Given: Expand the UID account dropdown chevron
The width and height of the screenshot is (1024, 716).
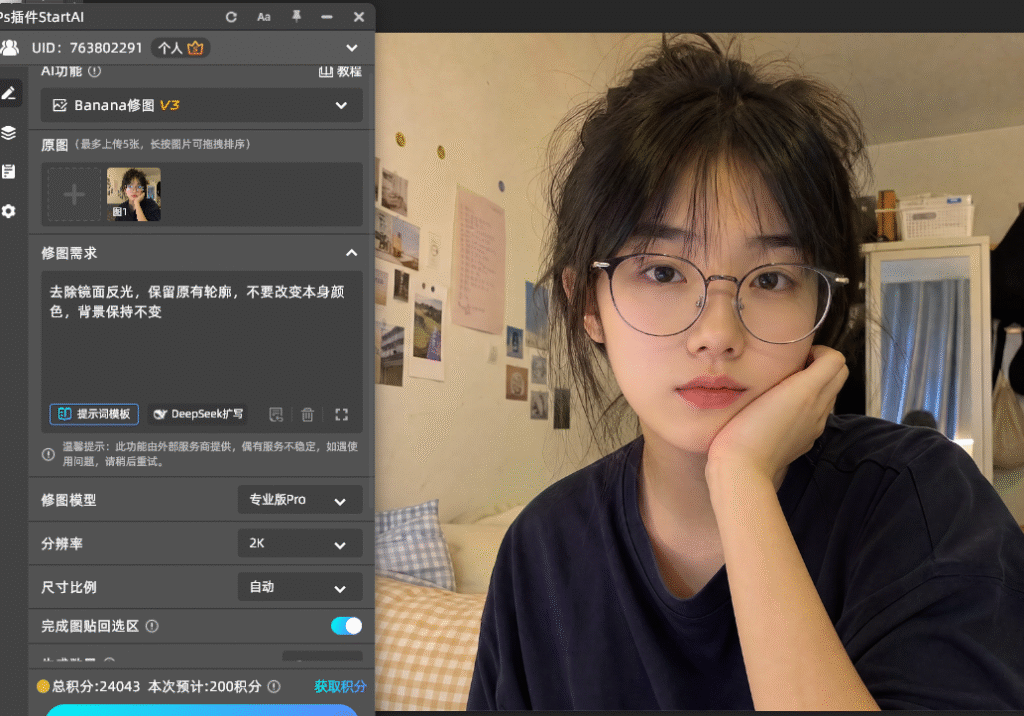Looking at the screenshot, I should click(352, 48).
